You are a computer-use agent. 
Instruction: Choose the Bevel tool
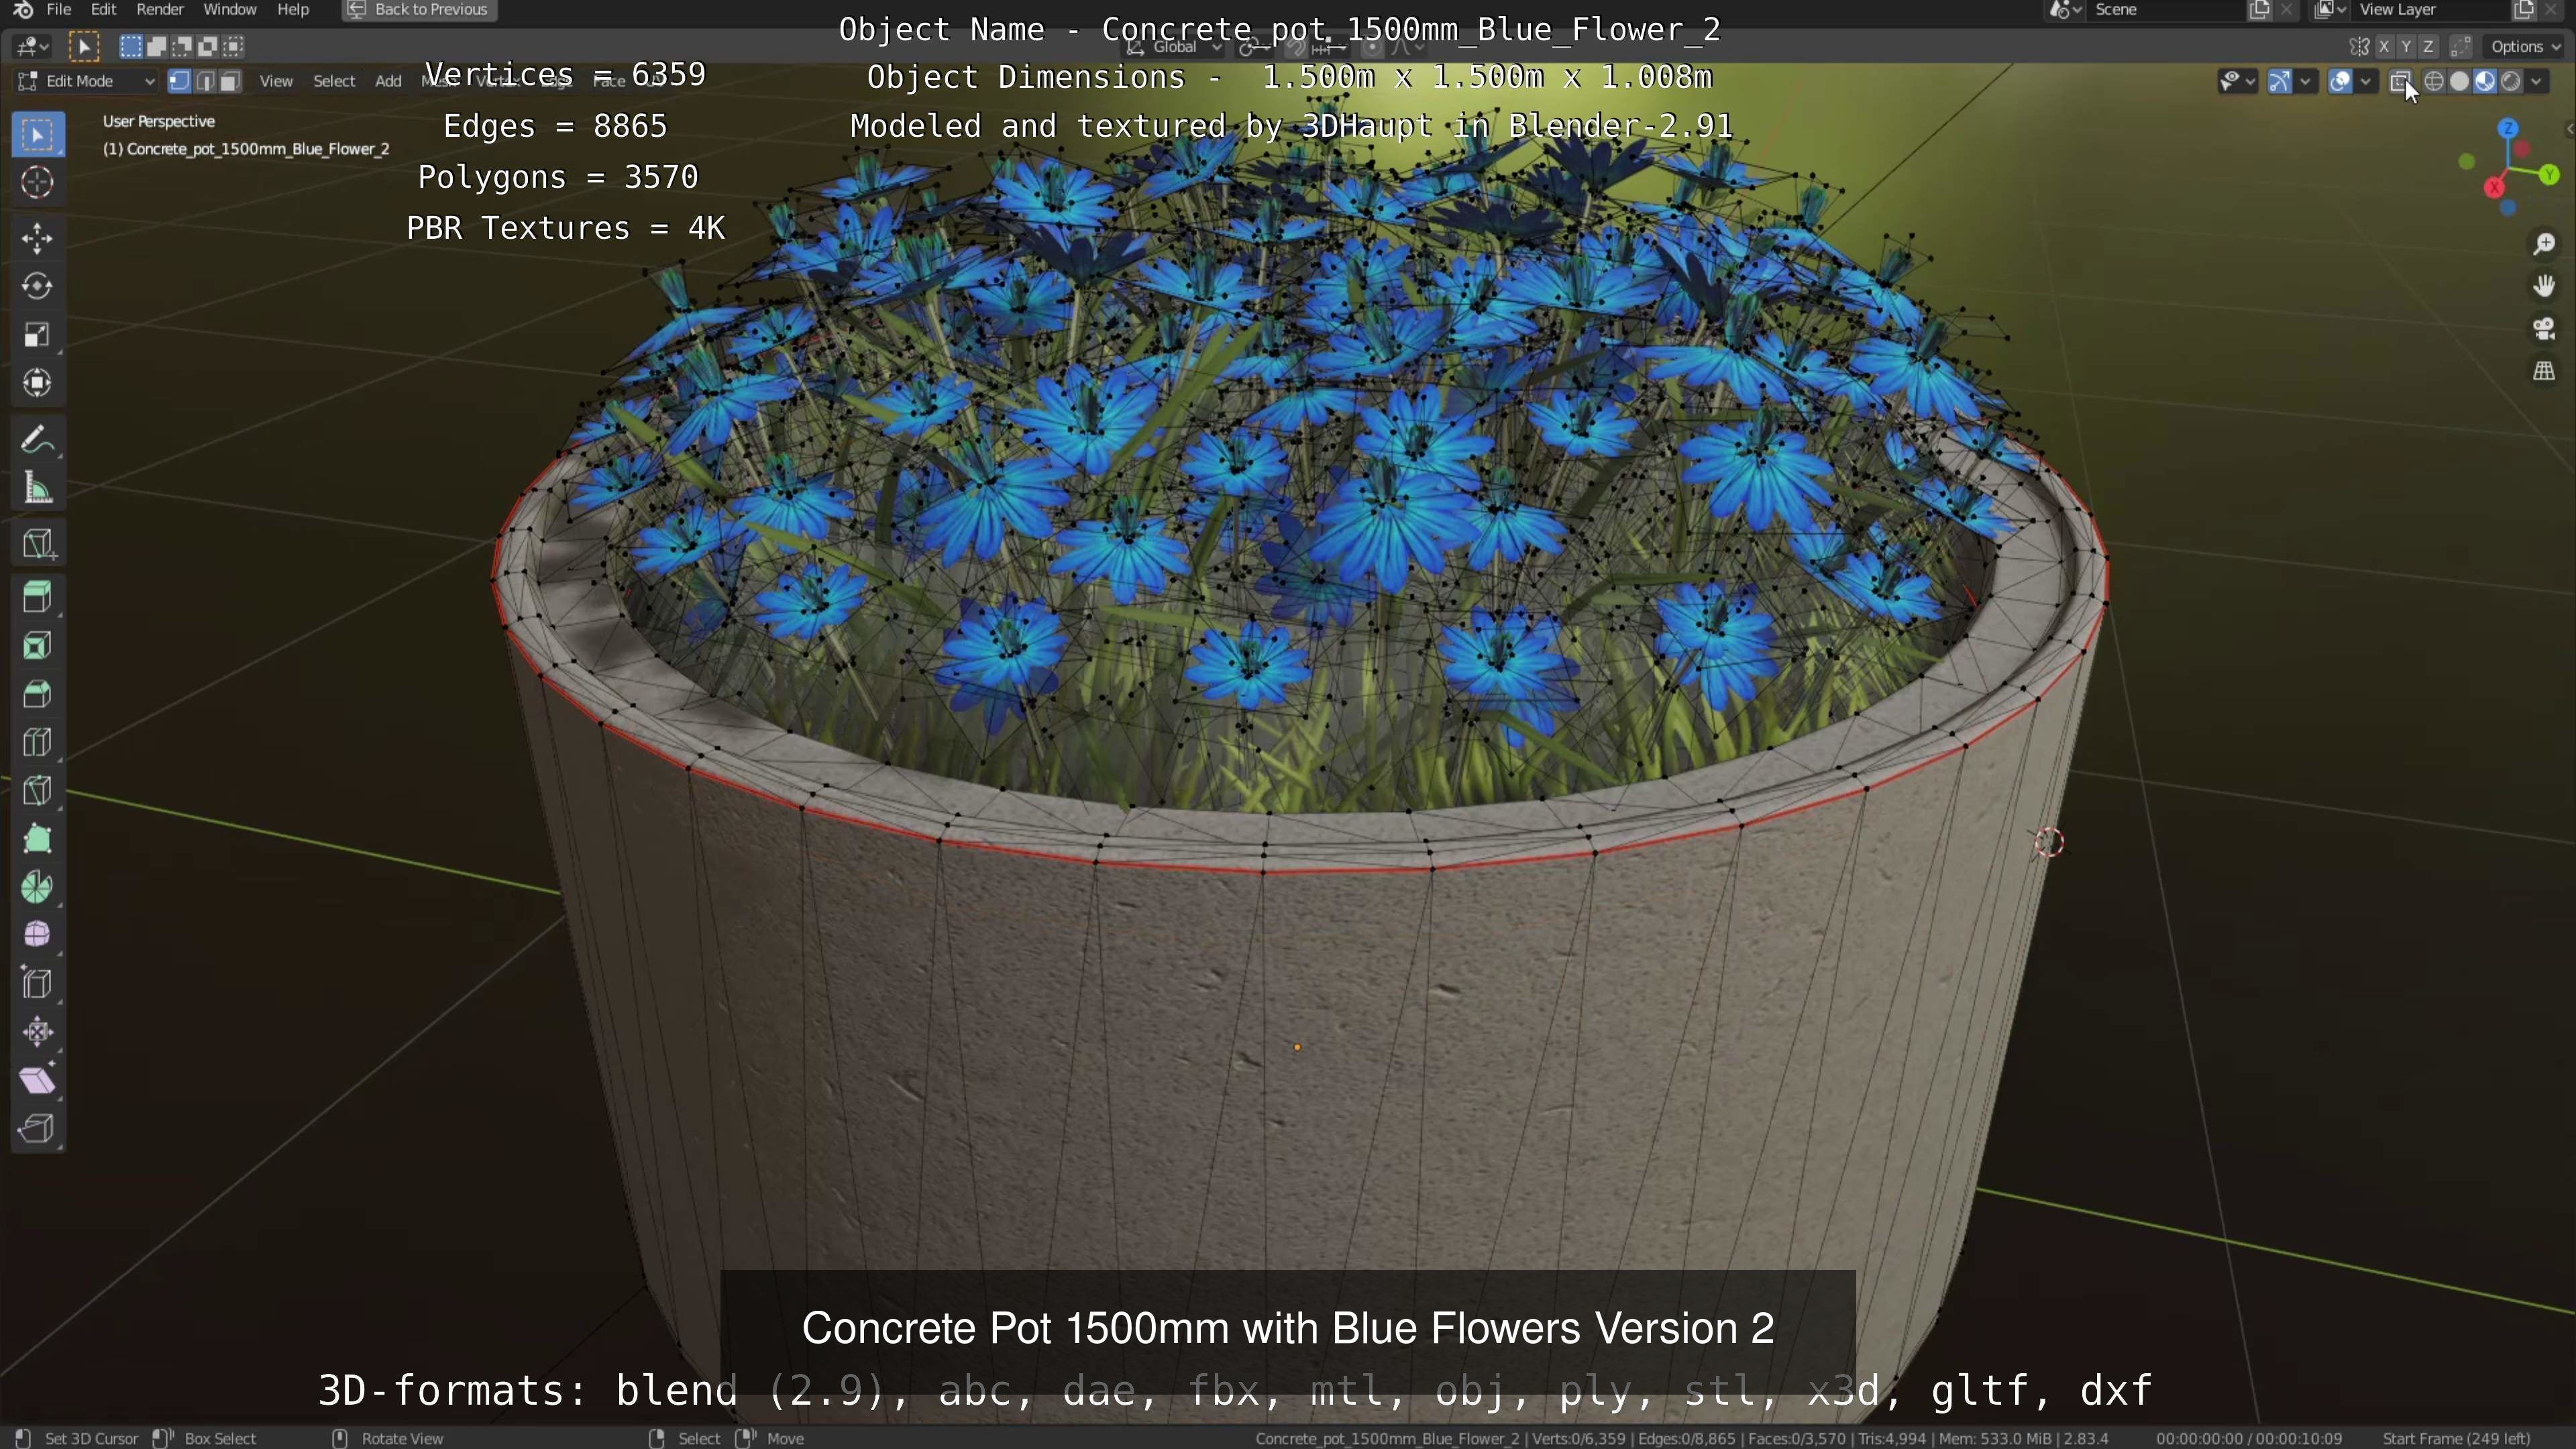pos(38,694)
